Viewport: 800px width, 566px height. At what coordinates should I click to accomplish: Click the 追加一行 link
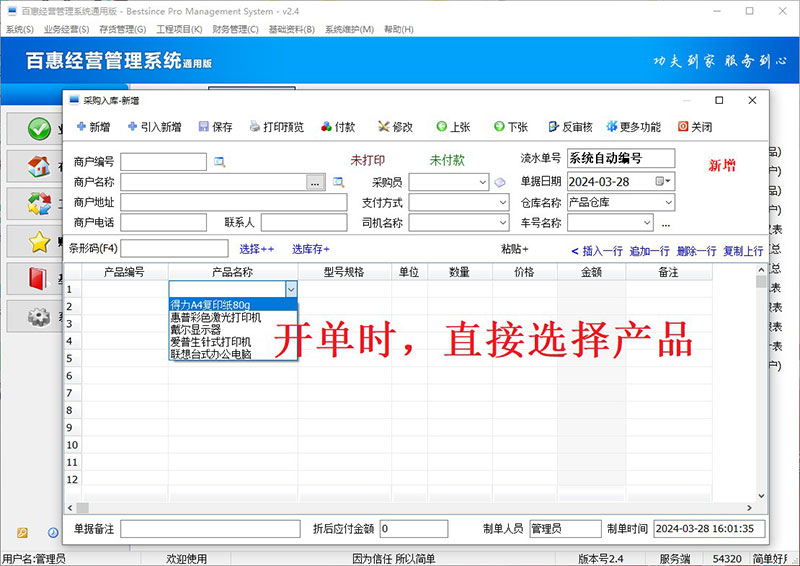tap(649, 251)
